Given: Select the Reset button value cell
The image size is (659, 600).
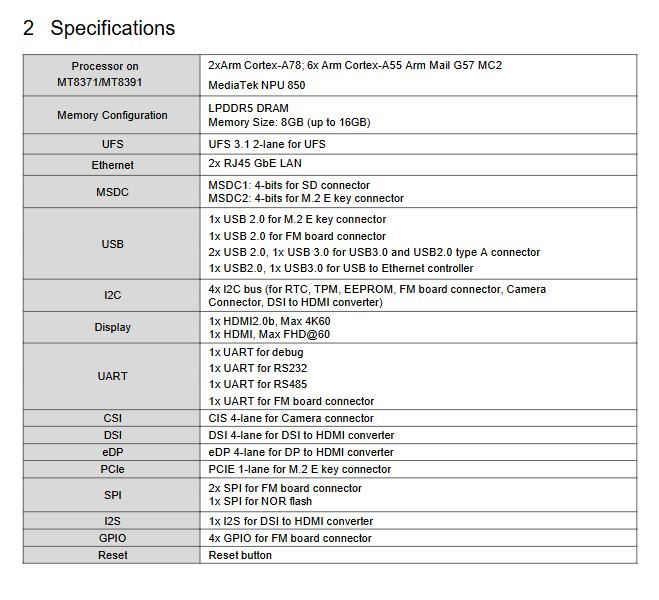Looking at the screenshot, I should pos(418,555).
